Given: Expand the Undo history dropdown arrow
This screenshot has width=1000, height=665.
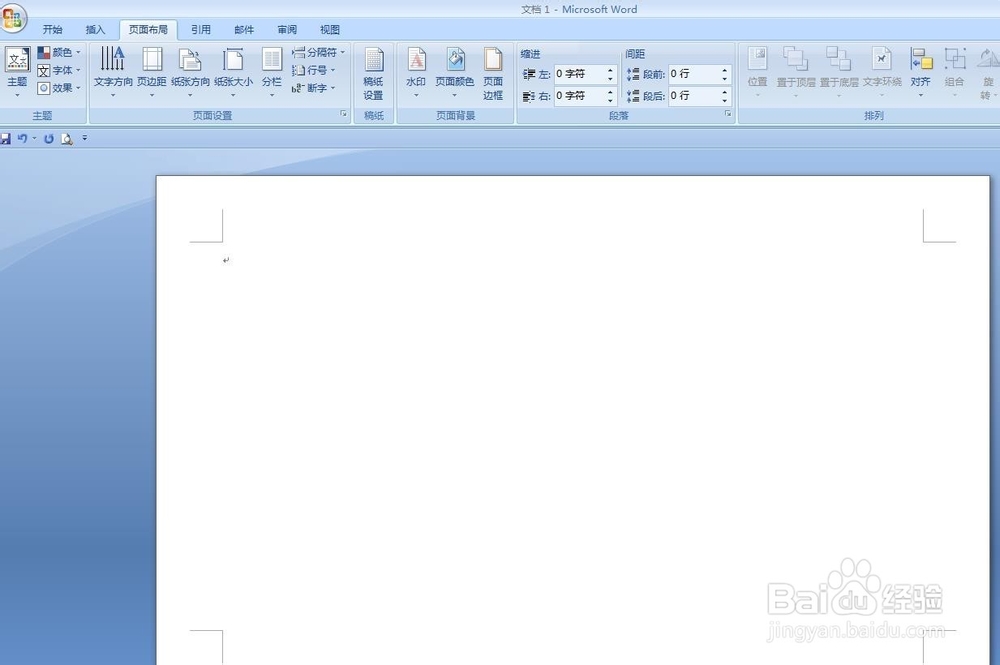Looking at the screenshot, I should (x=34, y=138).
